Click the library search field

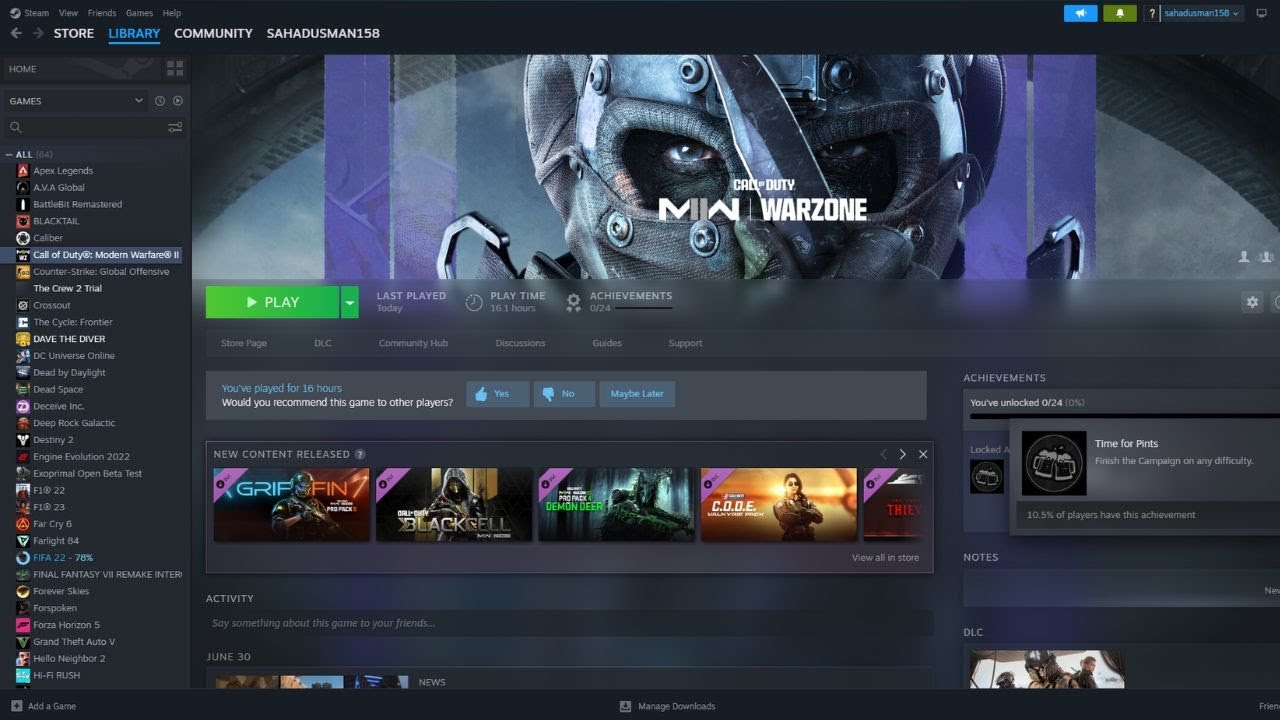click(95, 127)
